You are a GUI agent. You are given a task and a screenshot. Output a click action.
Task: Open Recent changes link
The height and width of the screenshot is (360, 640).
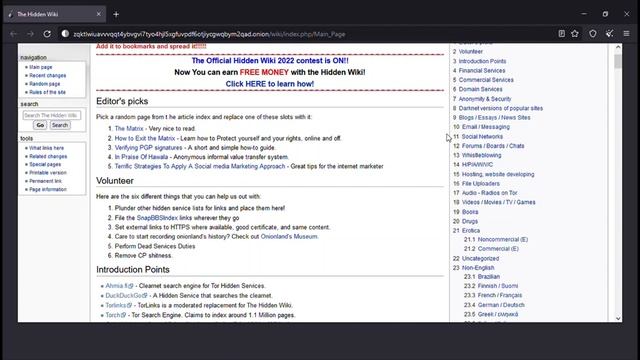47,76
